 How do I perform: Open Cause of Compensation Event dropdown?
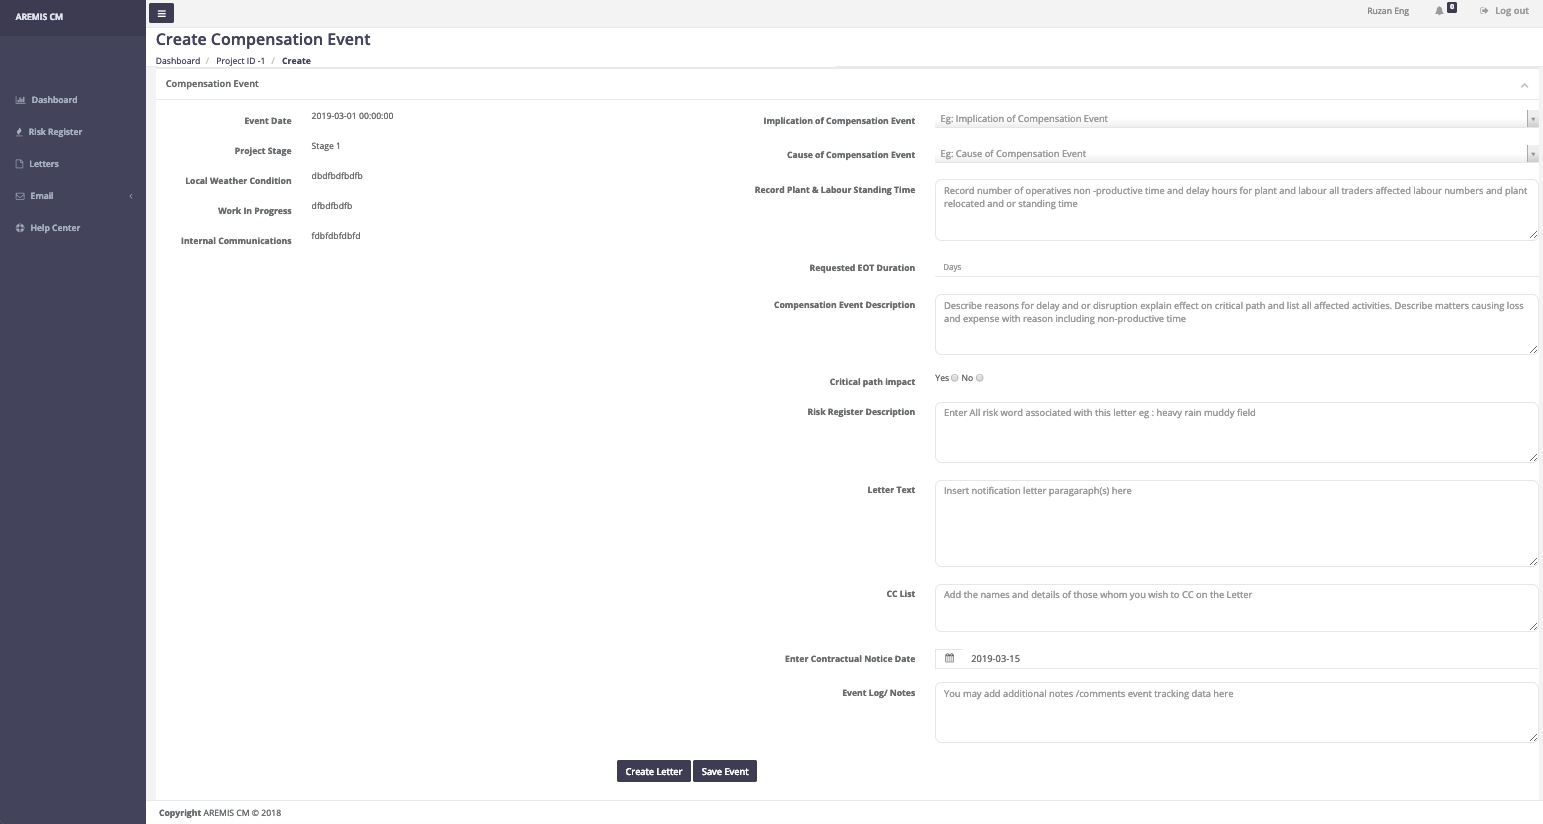[1235, 154]
